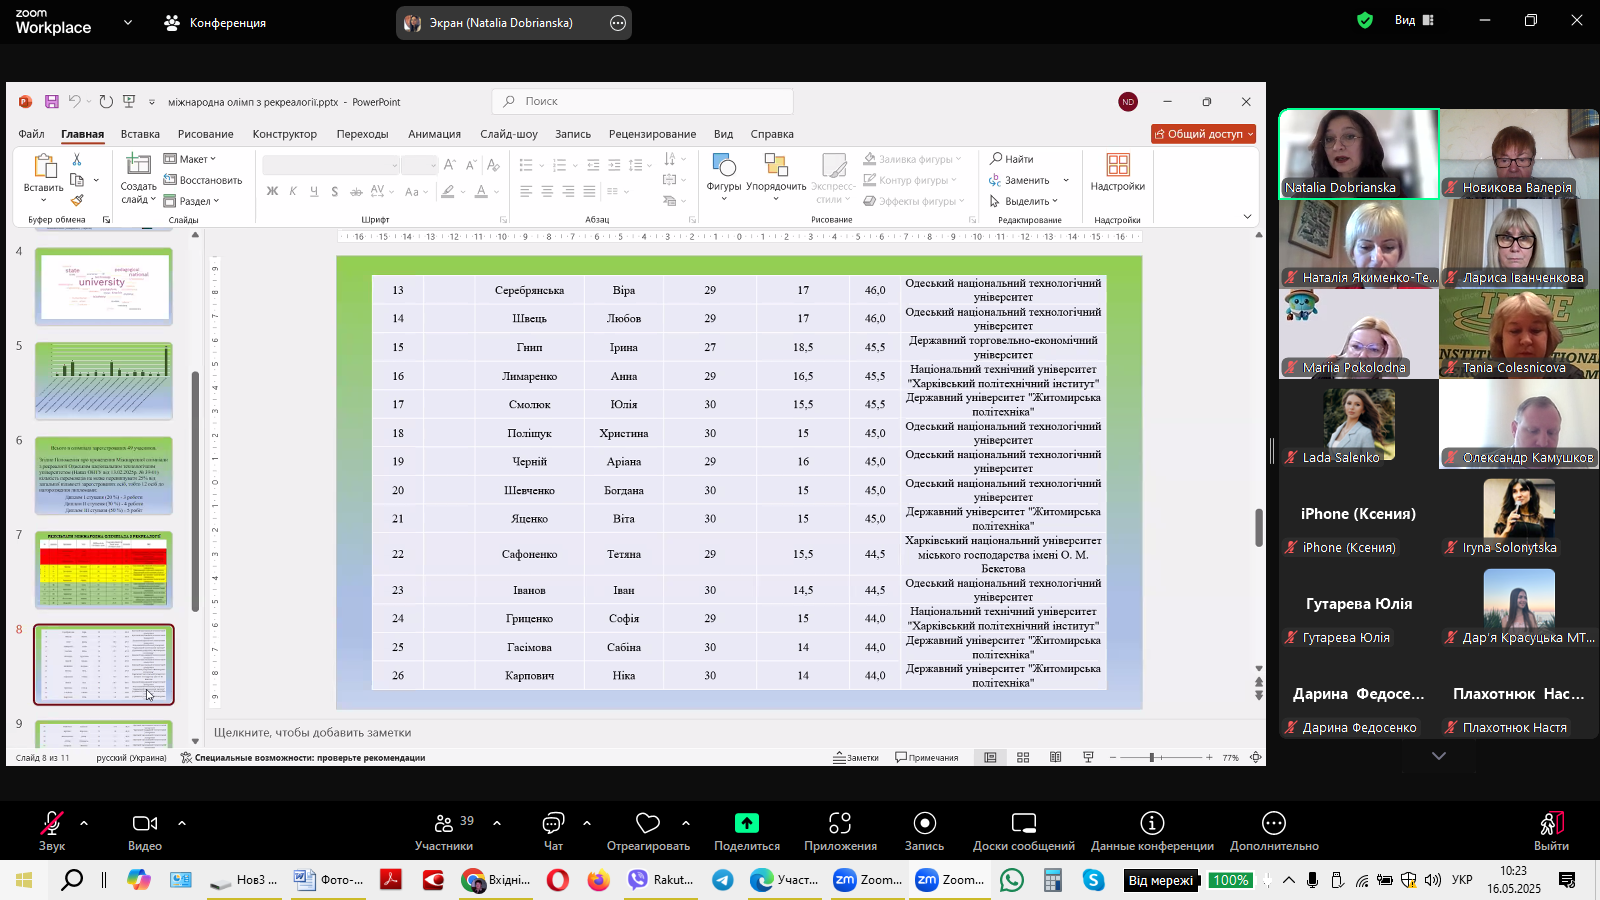Open the Transitions ribbon tab
The height and width of the screenshot is (900, 1600).
point(362,134)
